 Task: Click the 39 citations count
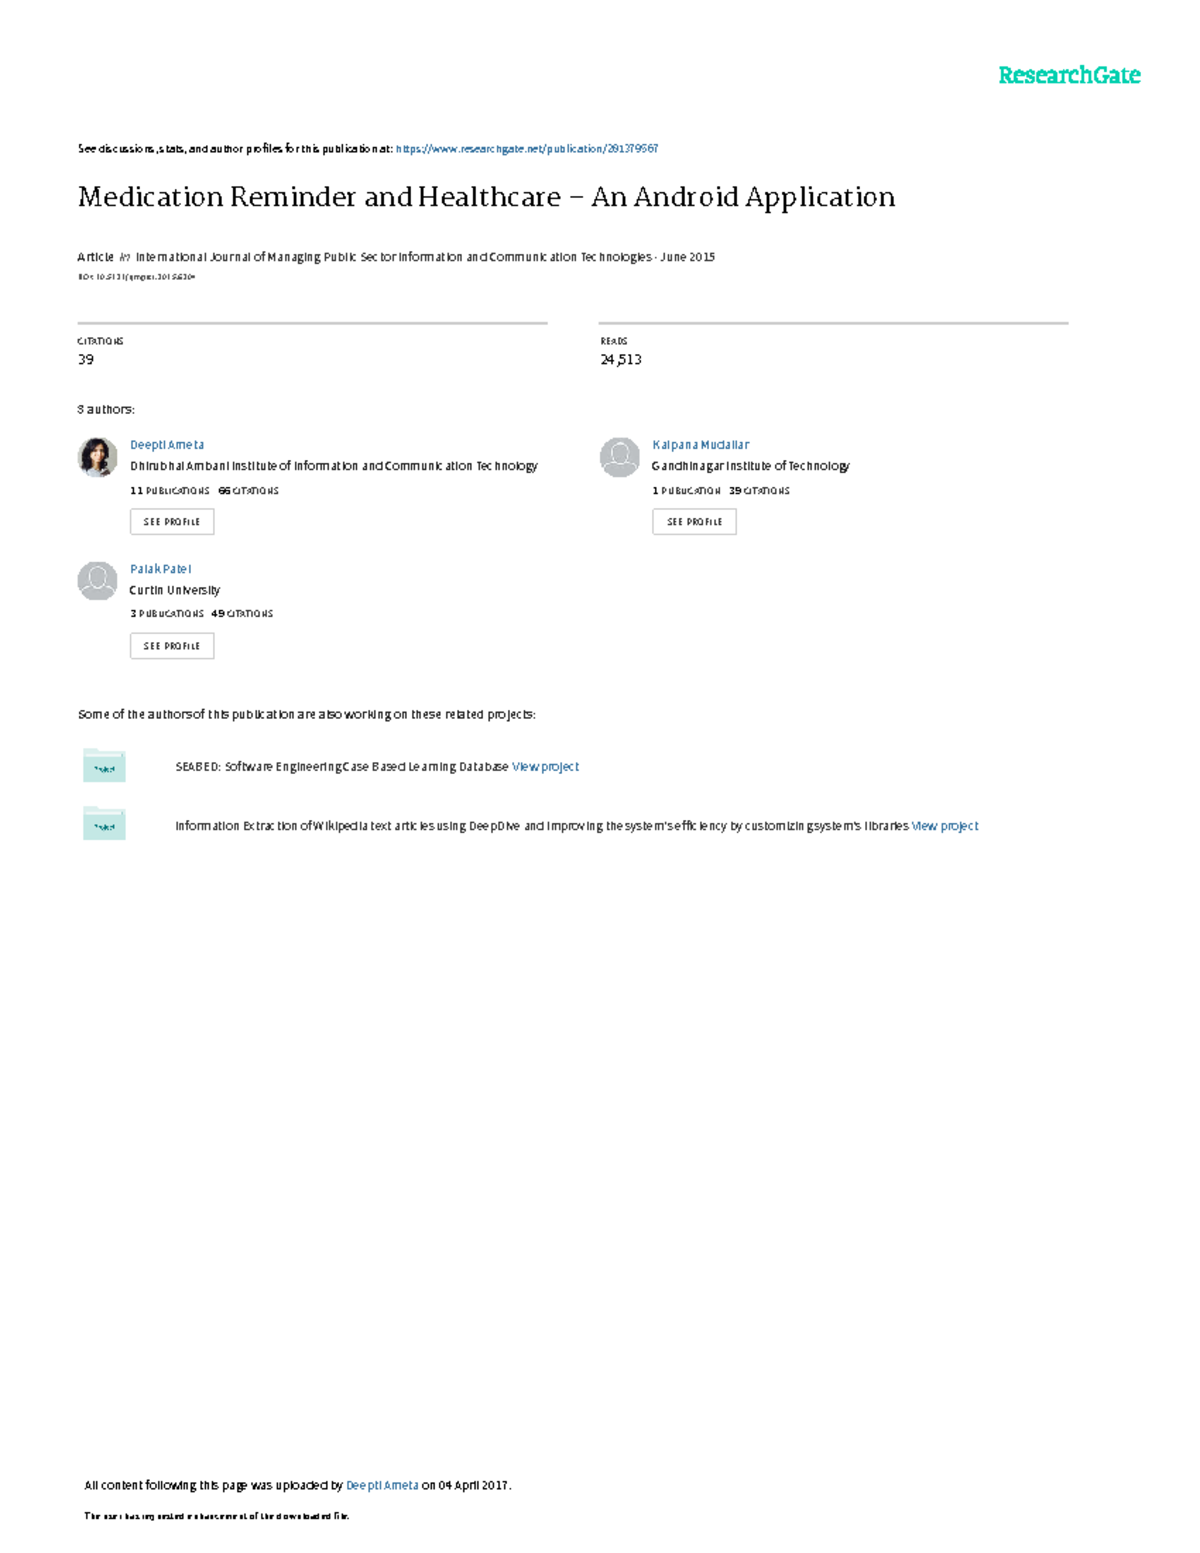86,359
